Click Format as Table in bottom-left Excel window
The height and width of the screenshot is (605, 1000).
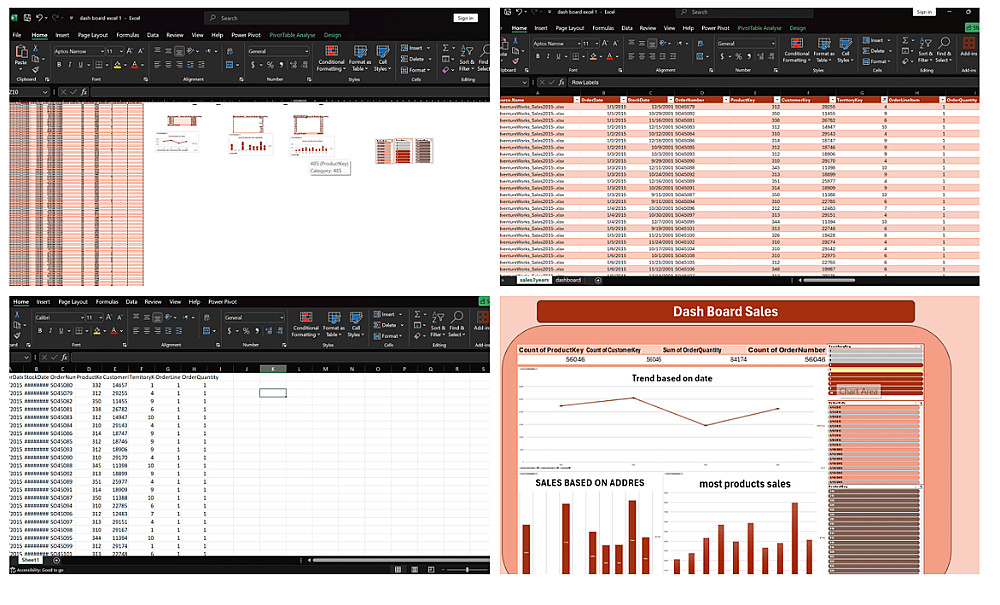[334, 324]
